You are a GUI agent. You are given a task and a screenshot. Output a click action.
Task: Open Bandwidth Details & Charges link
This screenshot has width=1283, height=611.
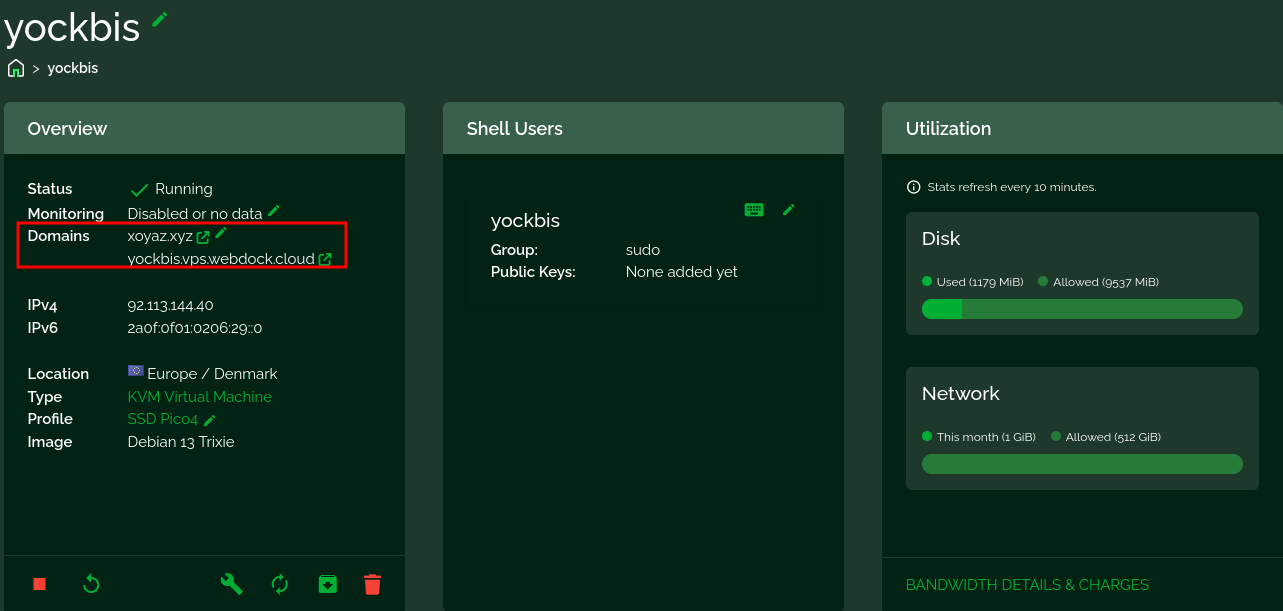[x=1027, y=585]
